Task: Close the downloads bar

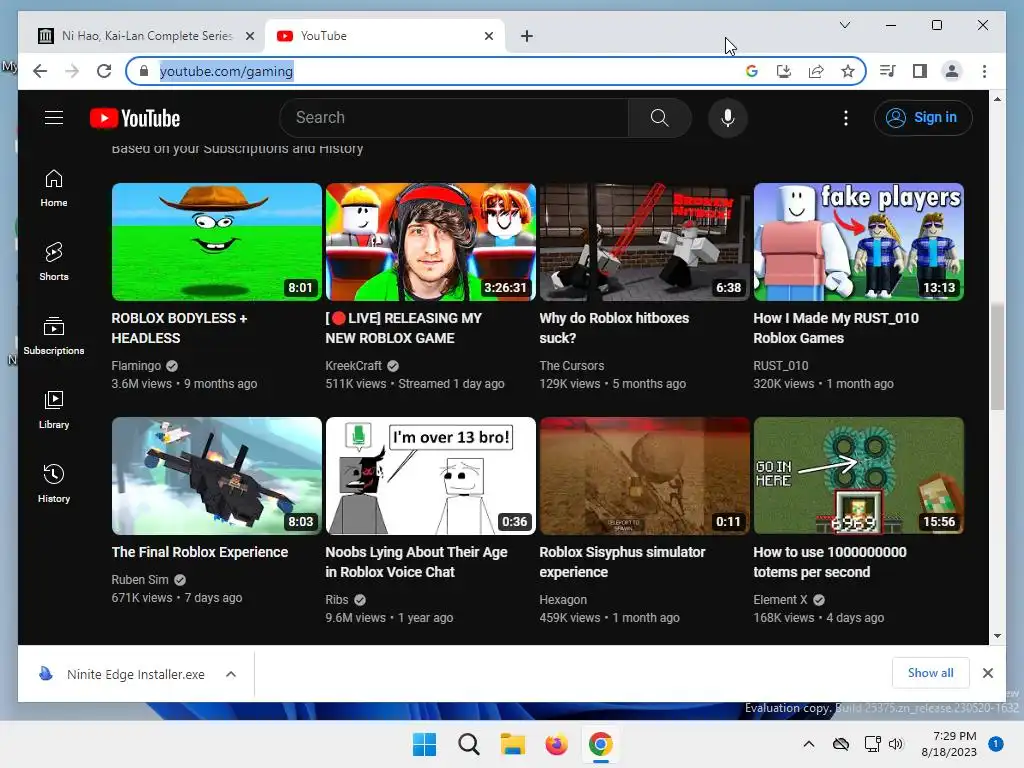Action: [987, 673]
